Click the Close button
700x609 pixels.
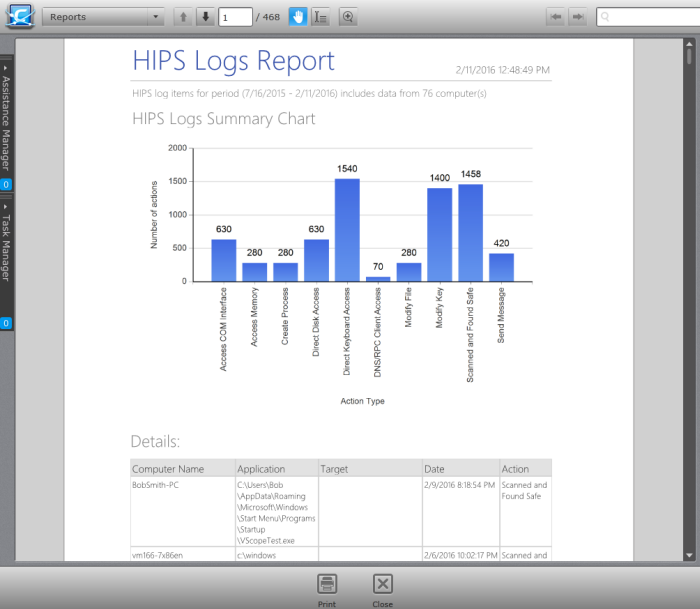383,590
